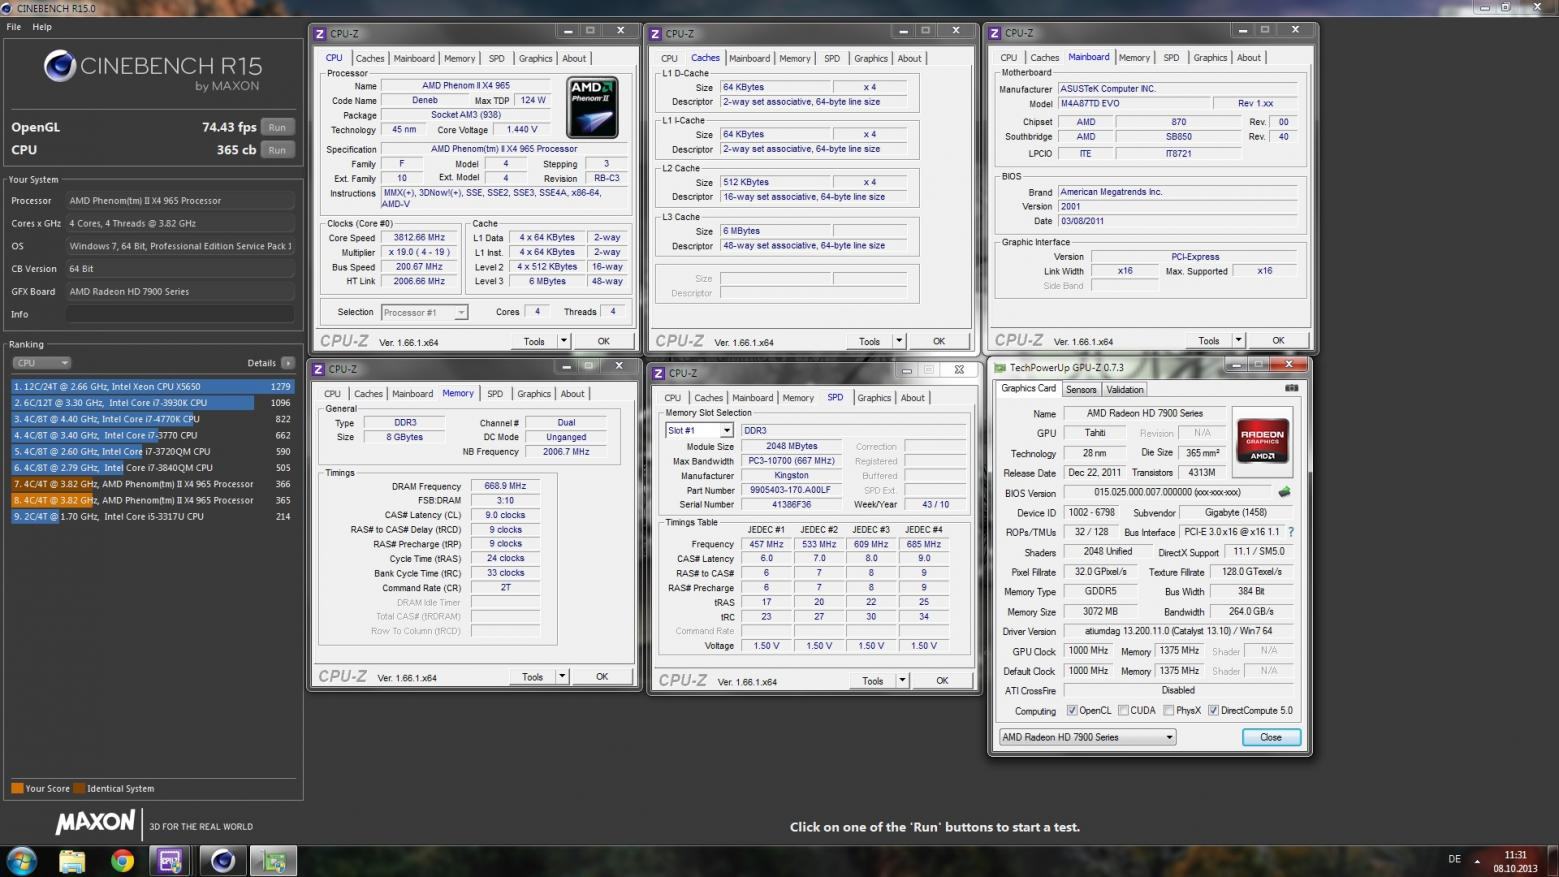Open the CPU ranking type dropdown in Cinebench
The width and height of the screenshot is (1559, 877).
tap(42, 363)
